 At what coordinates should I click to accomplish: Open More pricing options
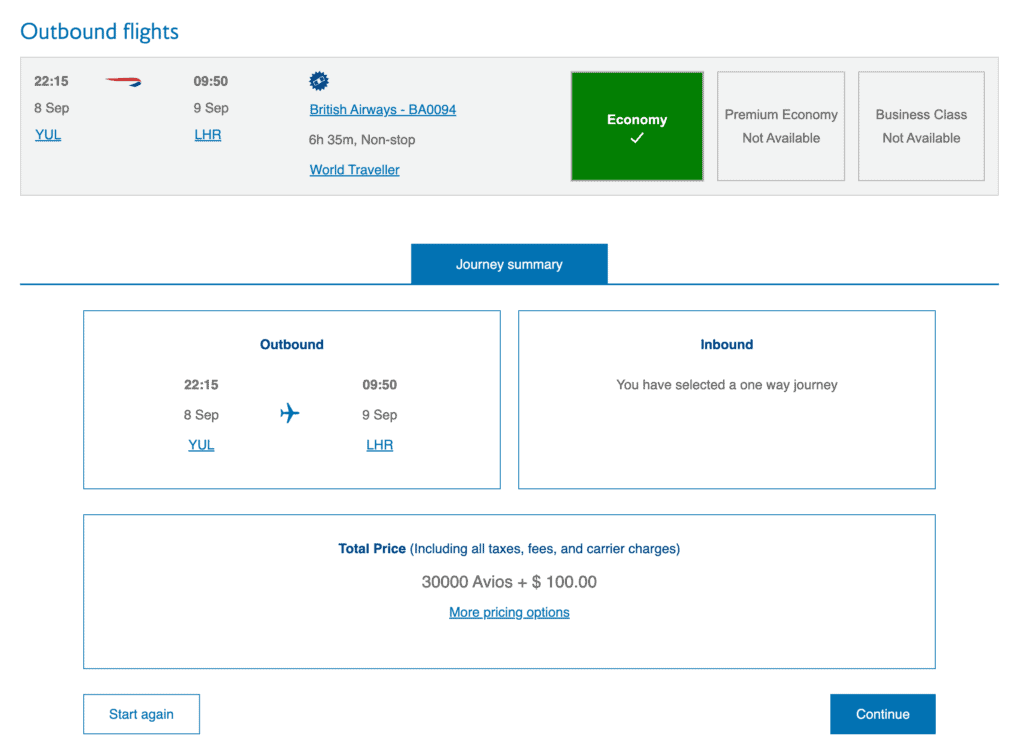(x=509, y=612)
